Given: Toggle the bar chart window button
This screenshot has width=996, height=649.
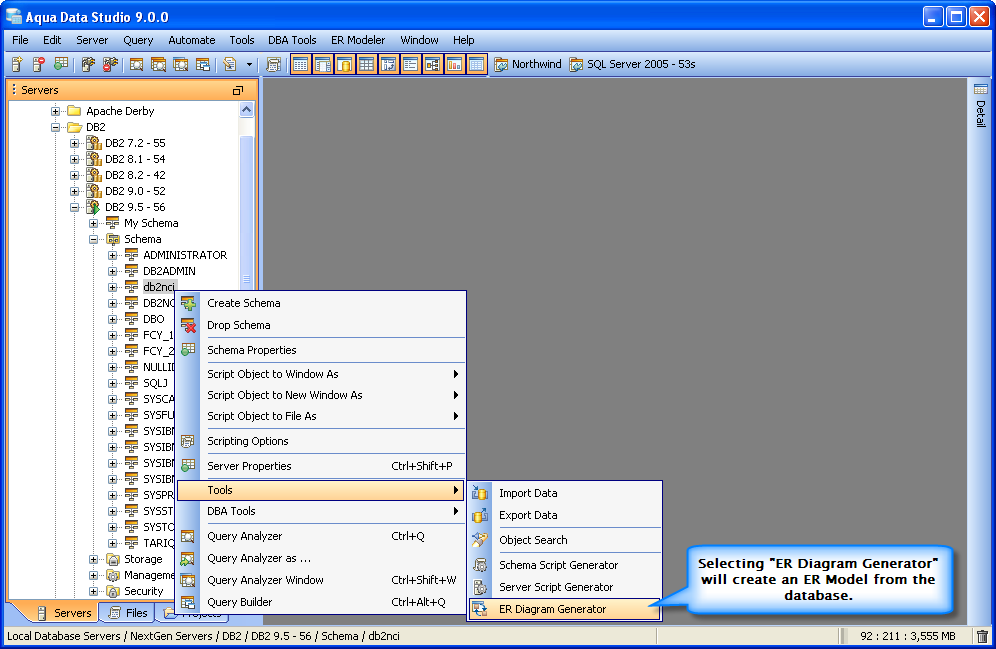Looking at the screenshot, I should point(454,64).
